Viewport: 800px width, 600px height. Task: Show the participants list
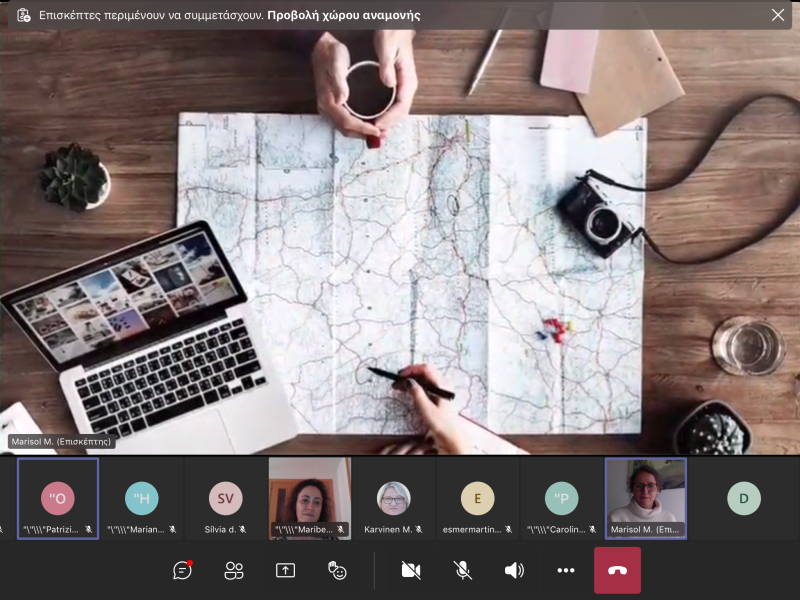(x=234, y=570)
